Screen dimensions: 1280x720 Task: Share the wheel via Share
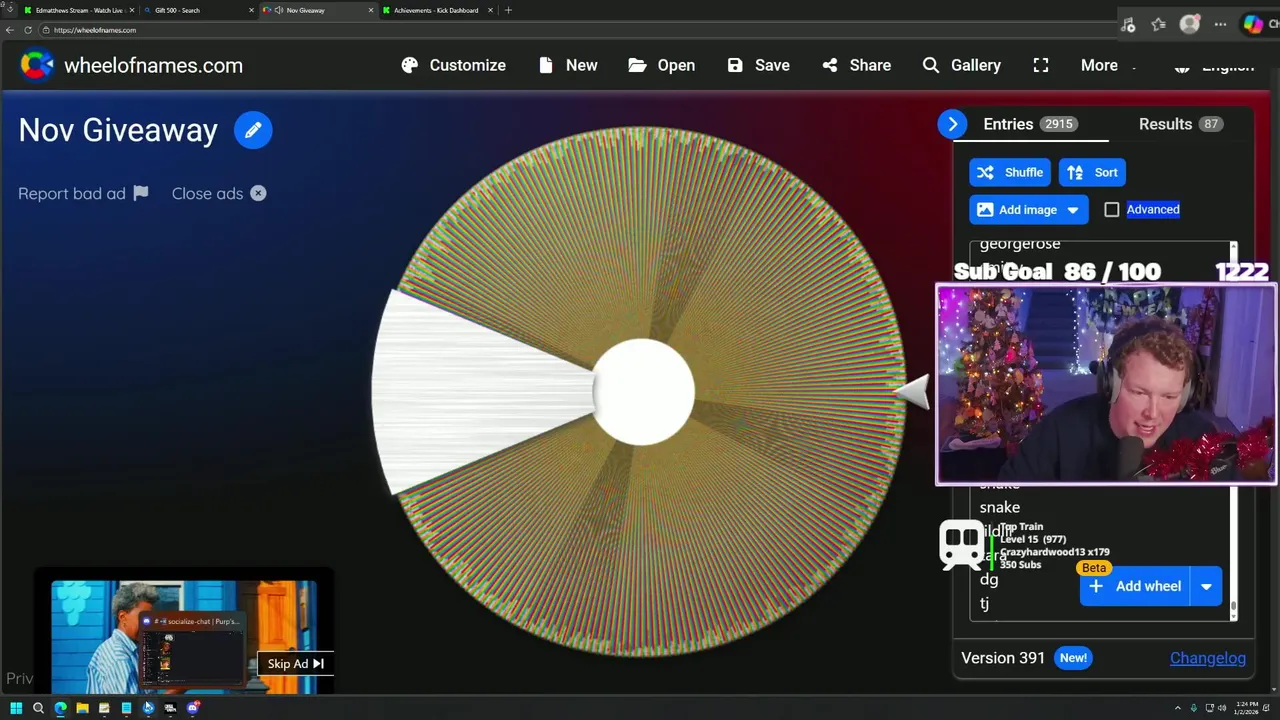pyautogui.click(x=857, y=65)
